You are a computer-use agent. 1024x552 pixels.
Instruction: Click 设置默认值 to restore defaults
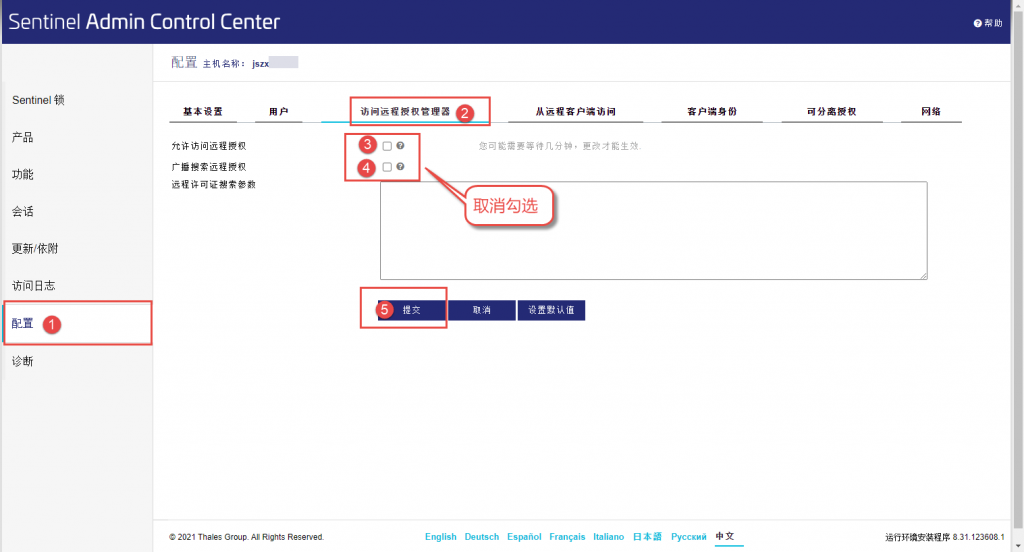(x=551, y=311)
